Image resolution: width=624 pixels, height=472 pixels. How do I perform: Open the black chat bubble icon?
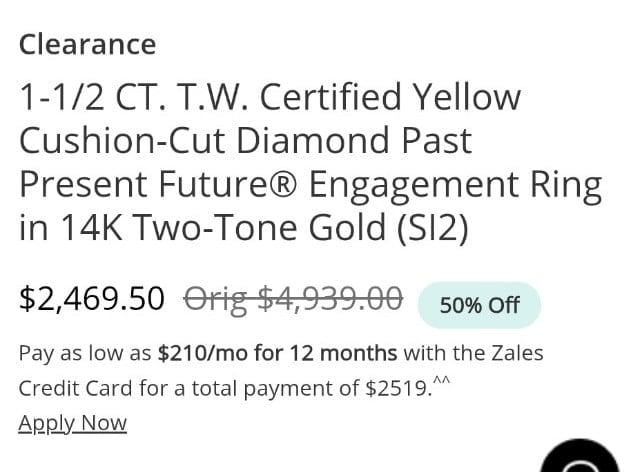tap(581, 456)
